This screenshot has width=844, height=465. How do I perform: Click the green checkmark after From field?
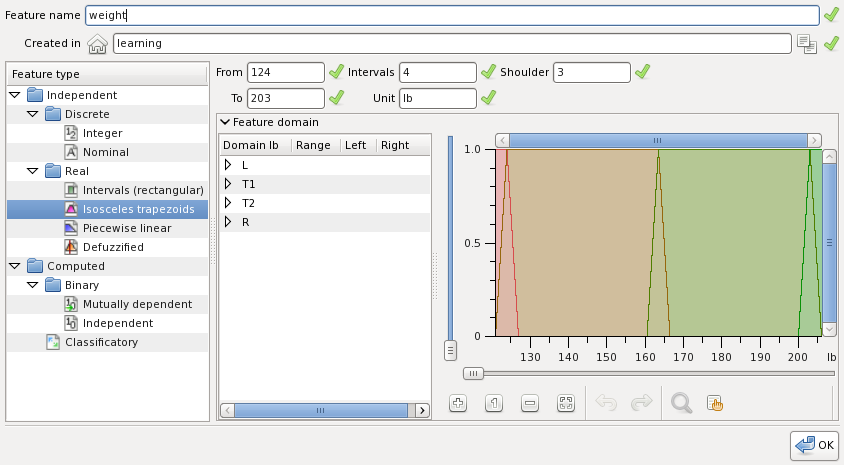click(336, 72)
